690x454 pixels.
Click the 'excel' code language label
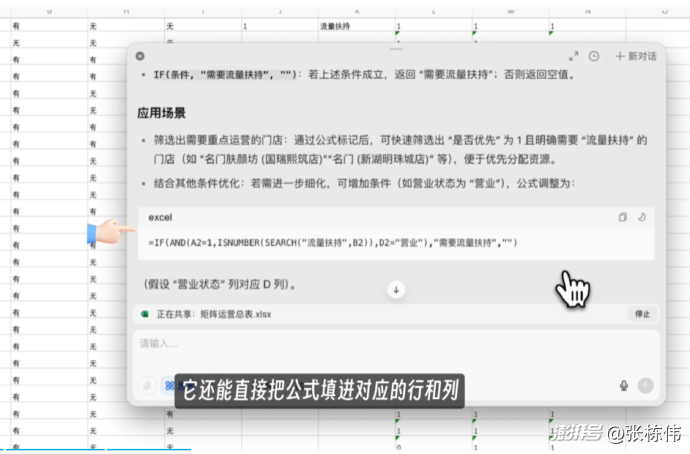[x=160, y=217]
